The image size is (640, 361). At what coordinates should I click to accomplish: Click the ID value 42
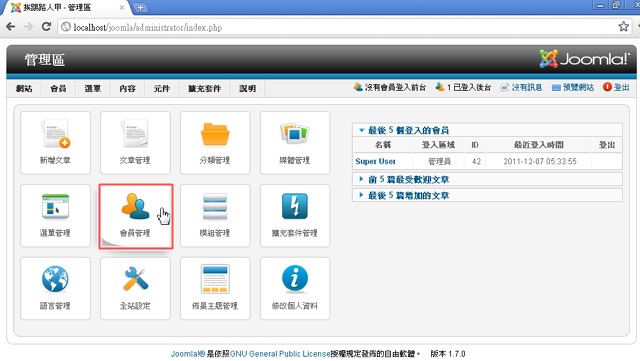tap(476, 161)
